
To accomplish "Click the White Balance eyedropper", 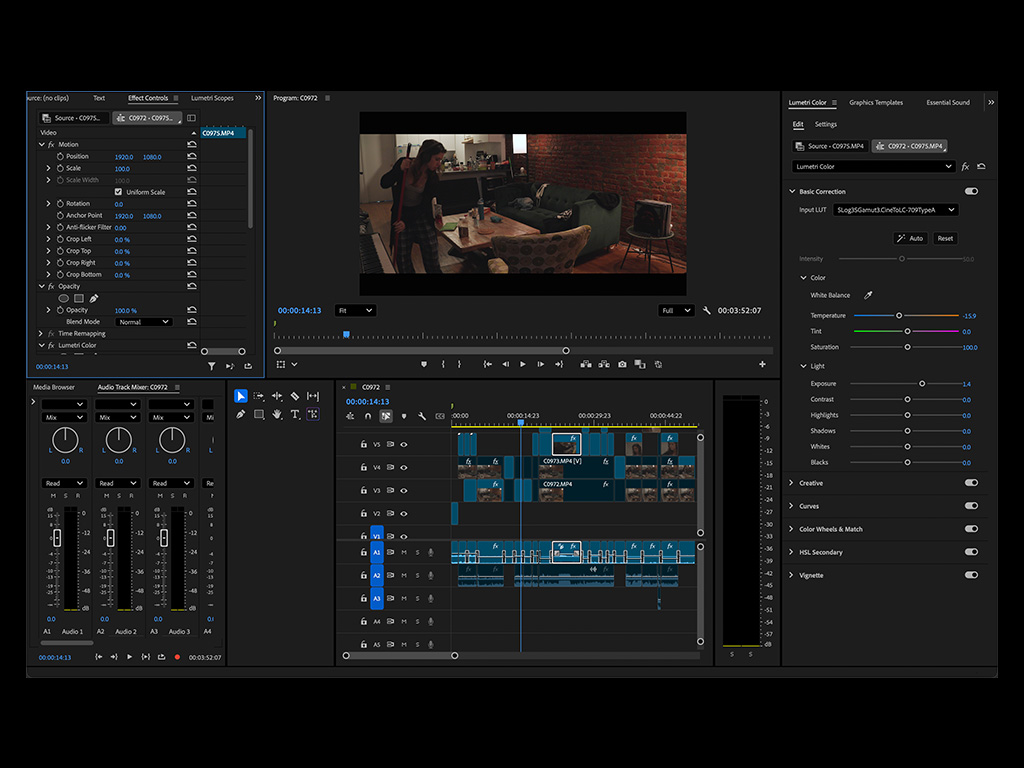I will 868,297.
